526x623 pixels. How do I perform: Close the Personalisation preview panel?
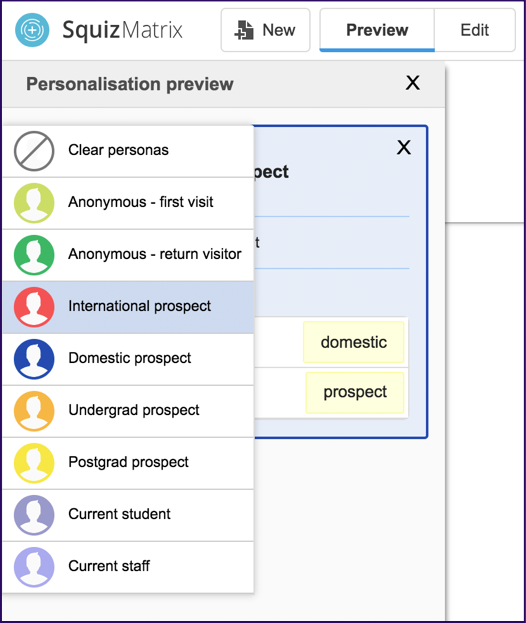coord(413,83)
